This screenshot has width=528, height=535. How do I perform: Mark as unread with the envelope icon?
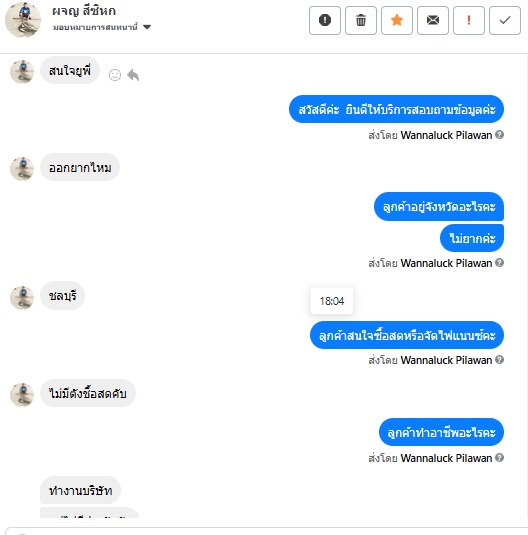click(433, 20)
